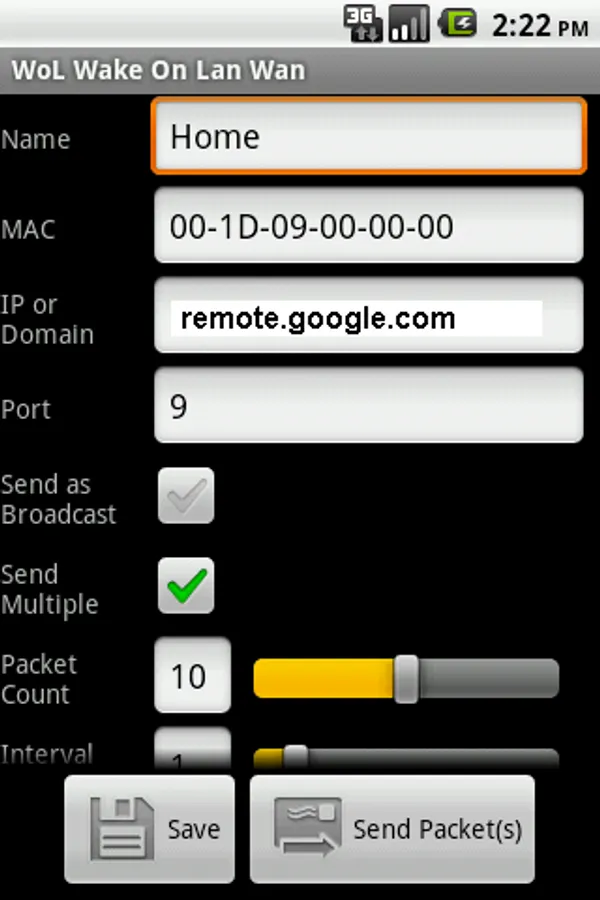Viewport: 600px width, 900px height.
Task: Click the Save button label
Action: (x=193, y=829)
